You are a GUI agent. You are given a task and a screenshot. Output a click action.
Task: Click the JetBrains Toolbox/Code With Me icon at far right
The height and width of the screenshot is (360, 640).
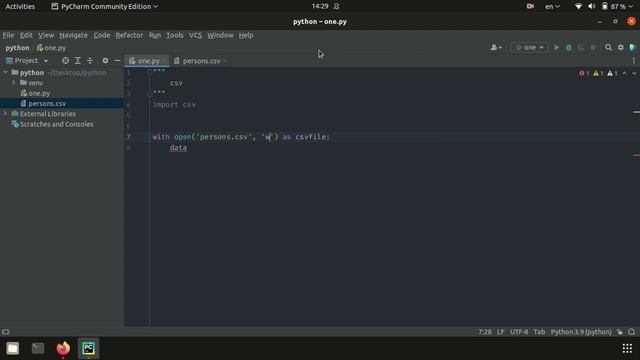633,48
